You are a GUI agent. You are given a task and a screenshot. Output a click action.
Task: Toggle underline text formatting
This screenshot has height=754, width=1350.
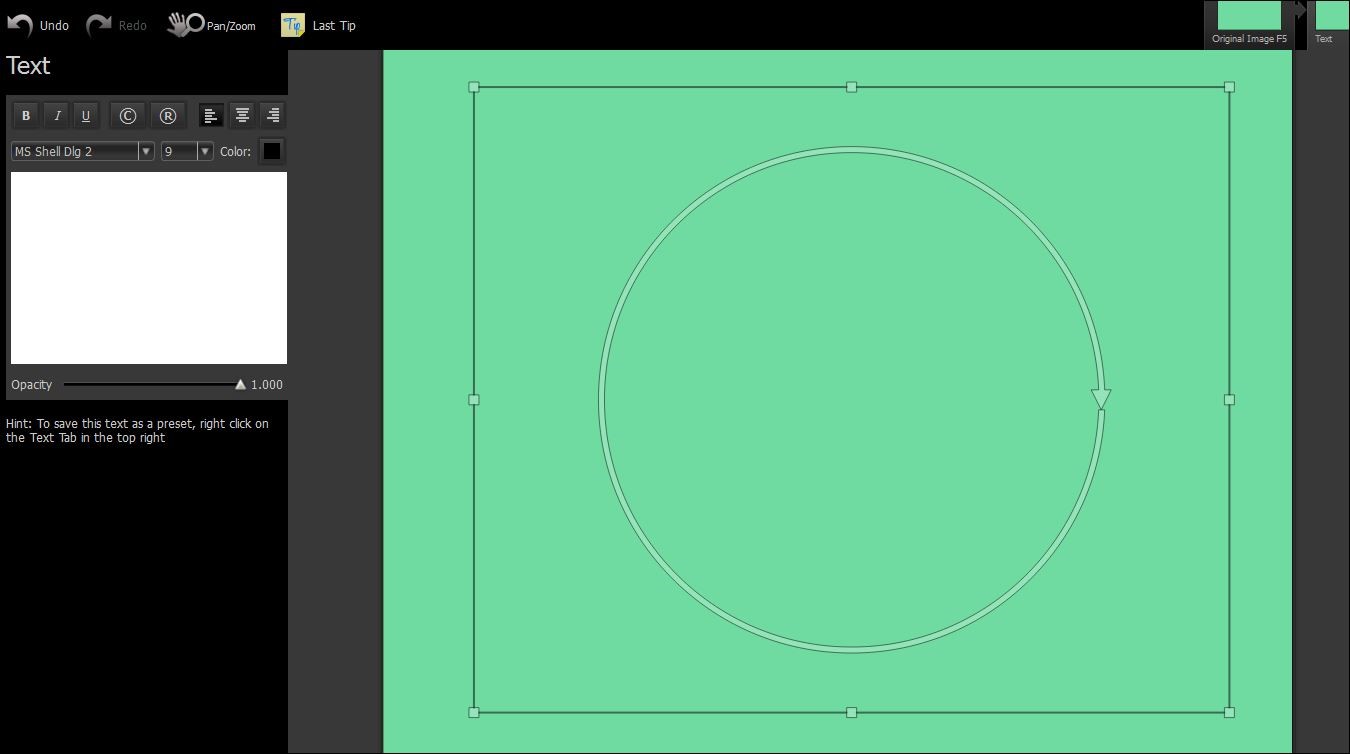86,116
